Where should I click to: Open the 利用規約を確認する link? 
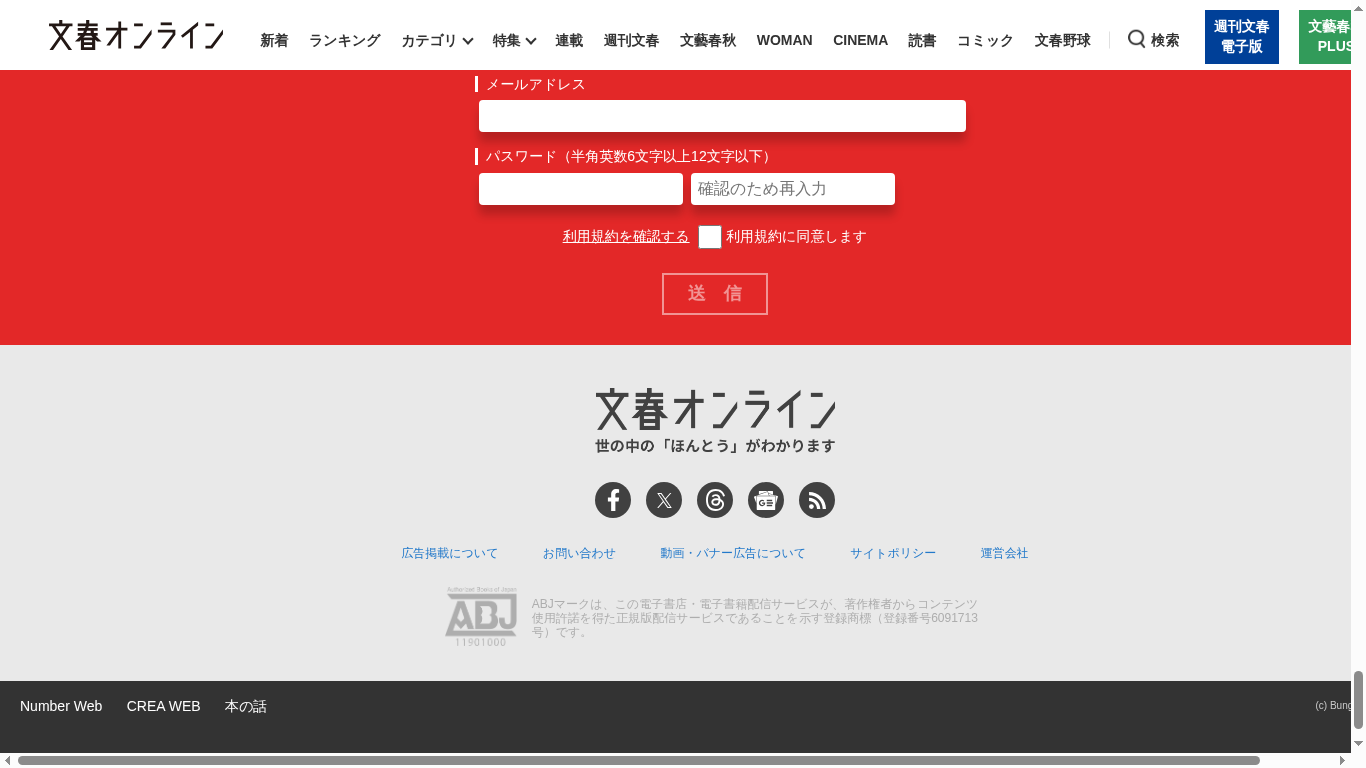point(626,237)
